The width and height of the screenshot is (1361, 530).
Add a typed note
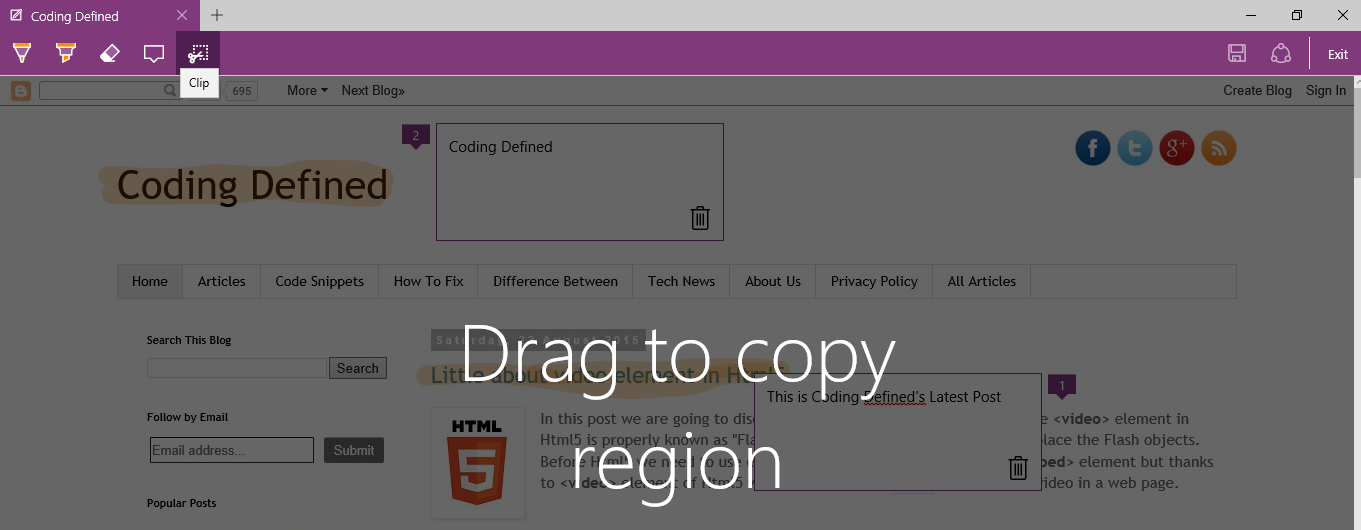(154, 53)
